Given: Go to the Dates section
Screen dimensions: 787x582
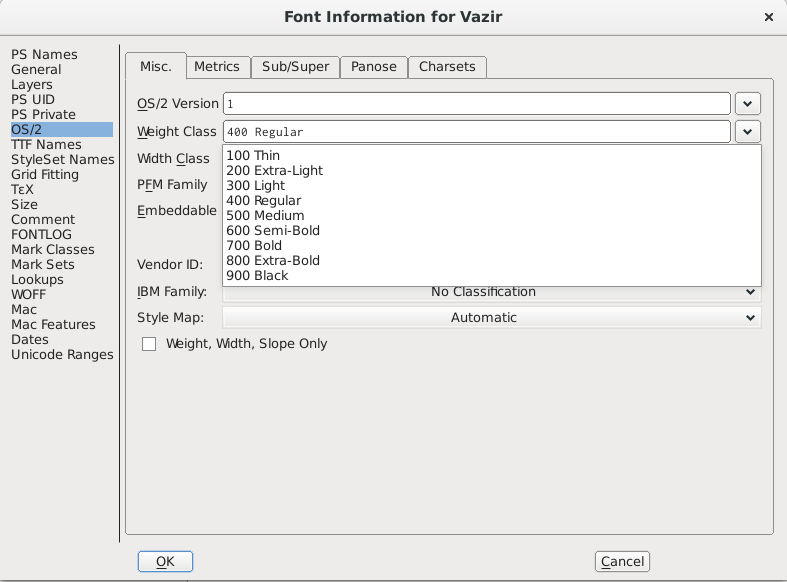Looking at the screenshot, I should coord(30,340).
